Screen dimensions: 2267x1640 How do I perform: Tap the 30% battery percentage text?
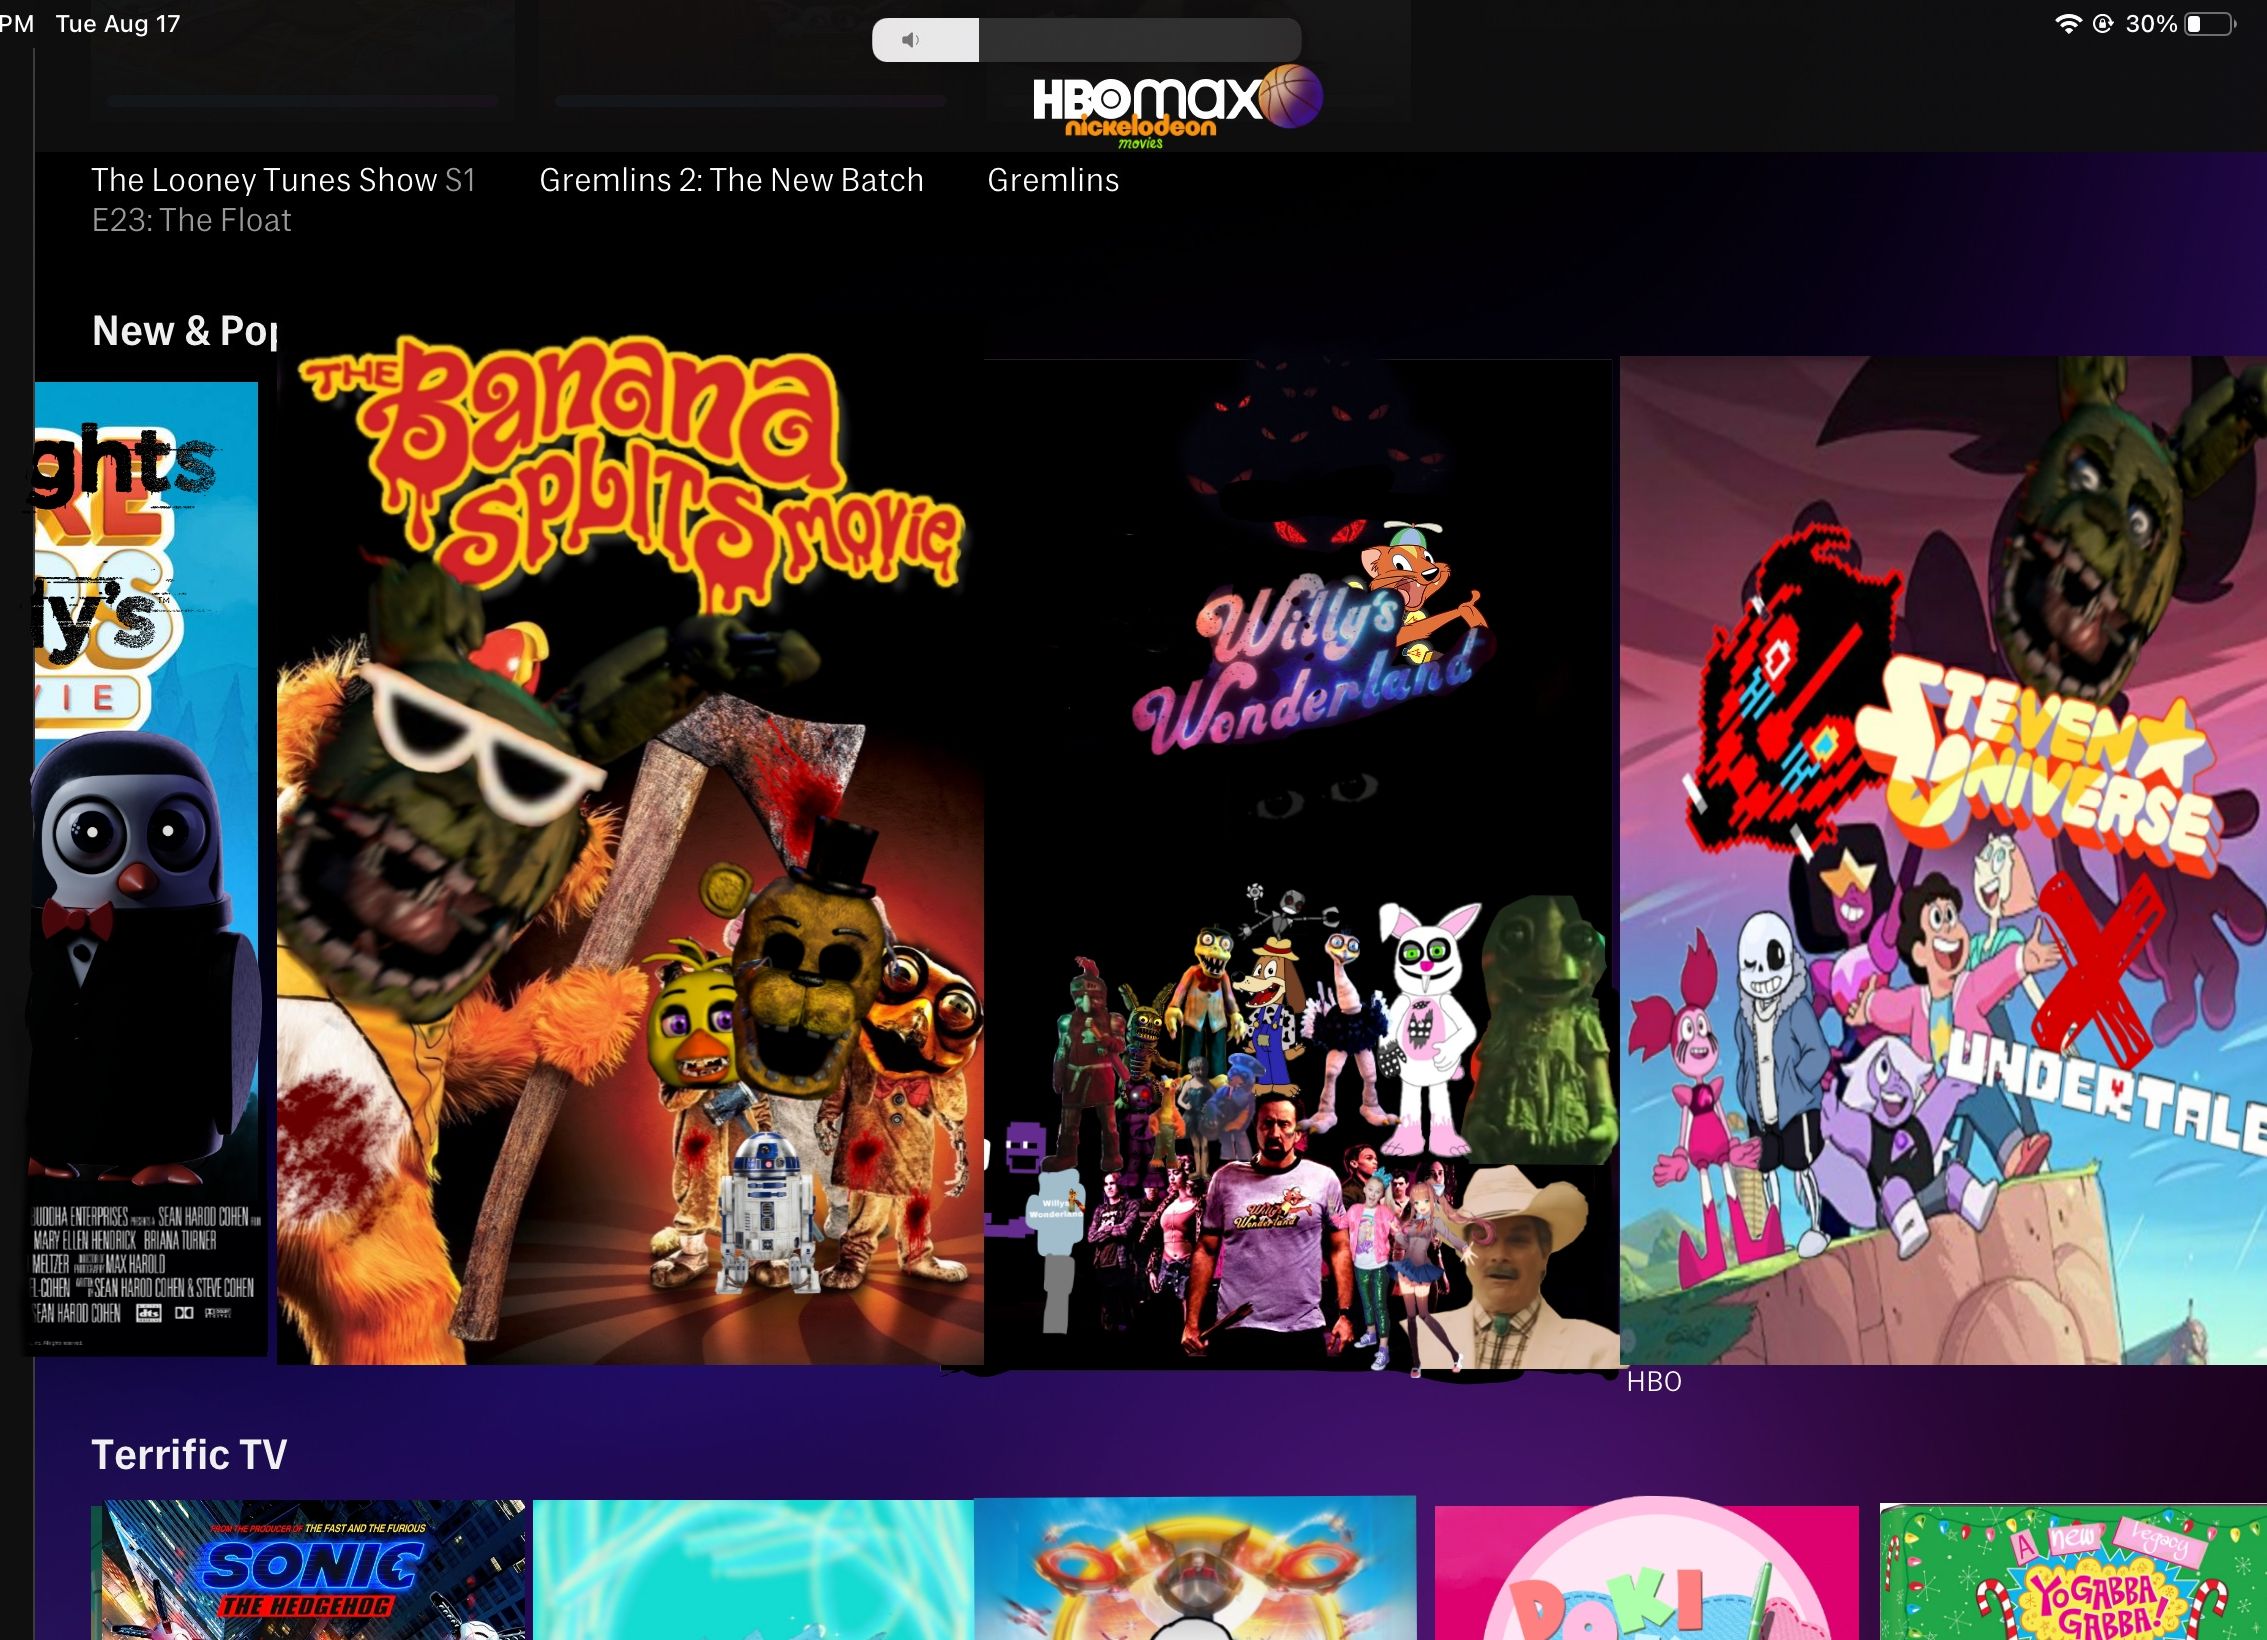coord(2151,24)
